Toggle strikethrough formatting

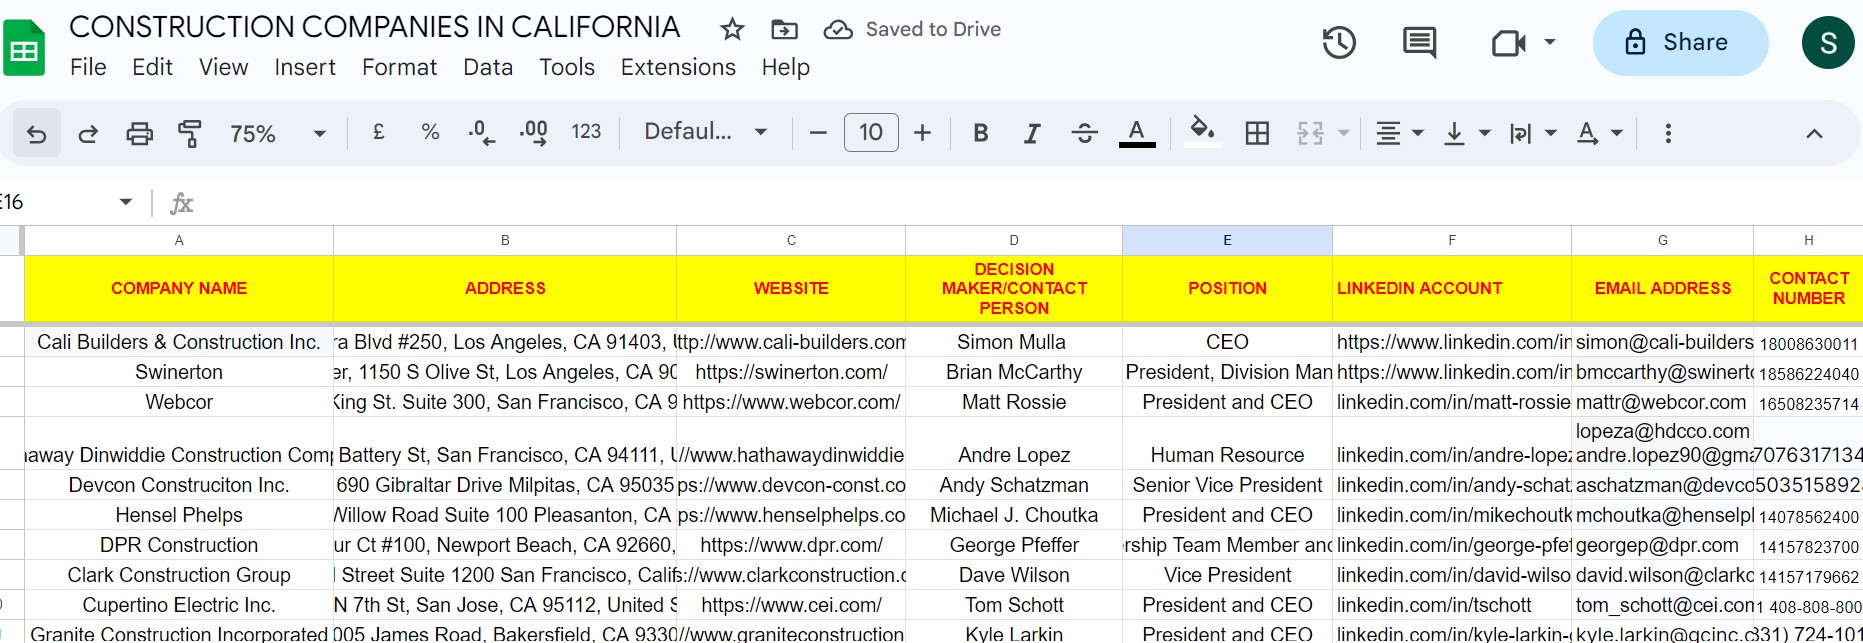pos(1084,133)
